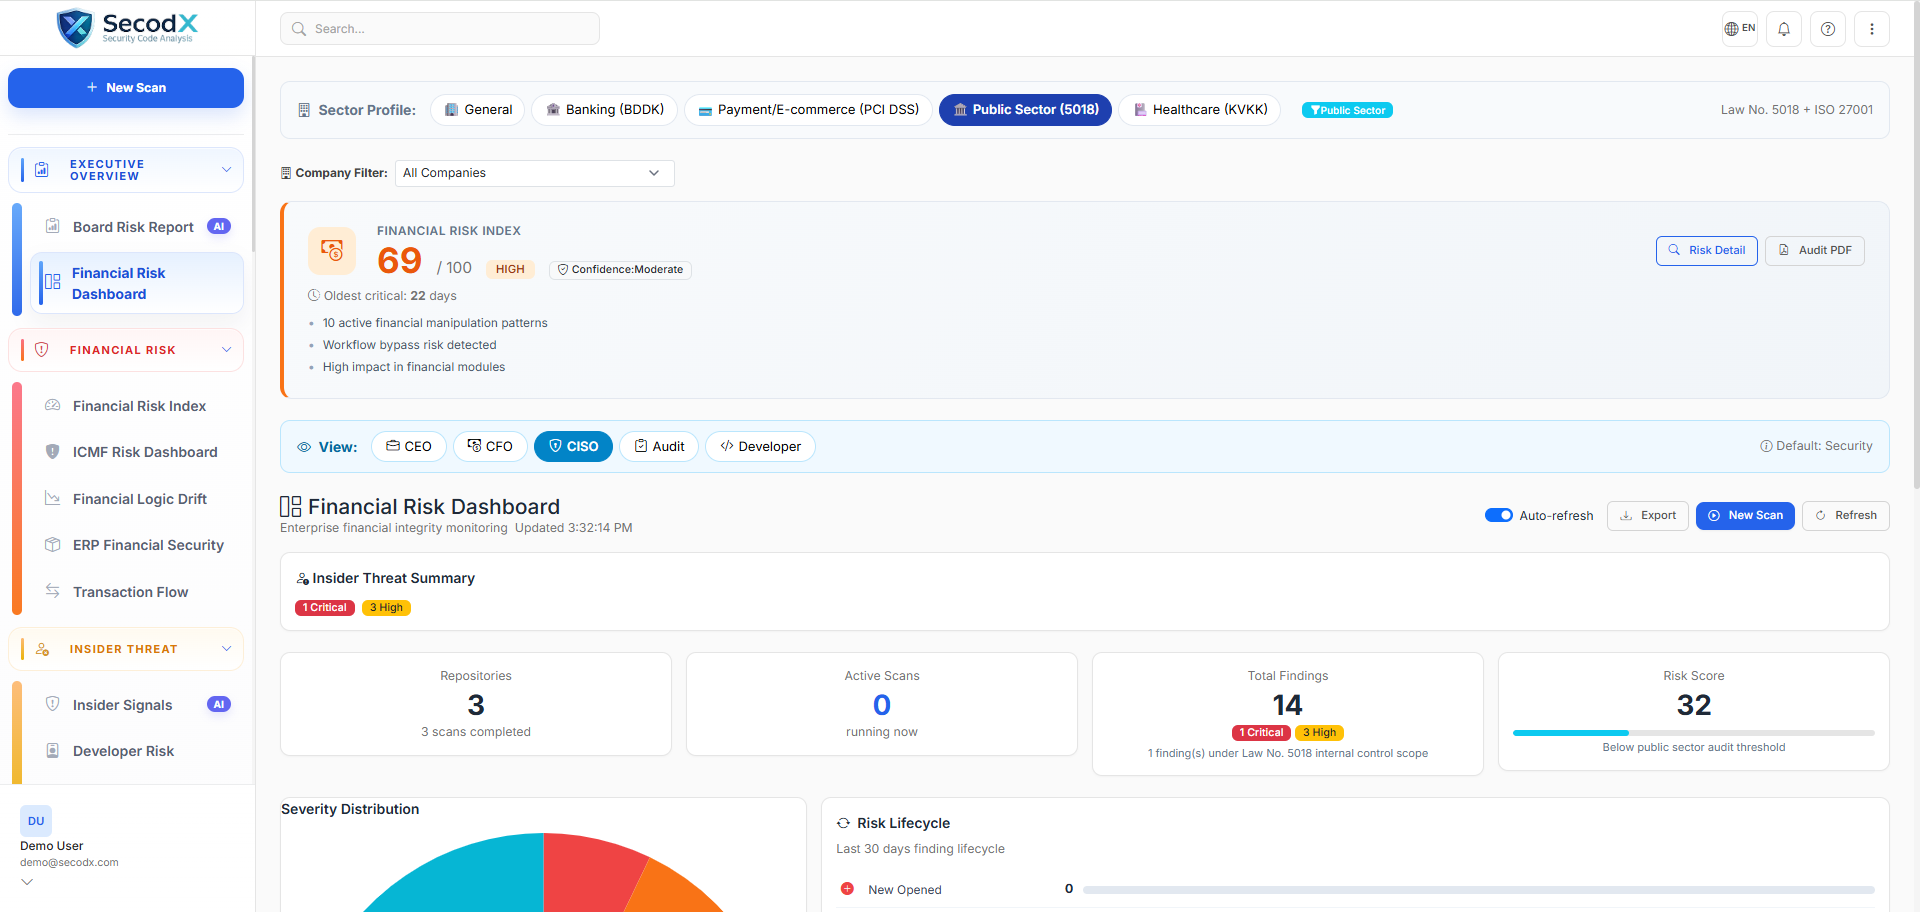Click the Search input field
This screenshot has width=1920, height=912.
(x=440, y=29)
